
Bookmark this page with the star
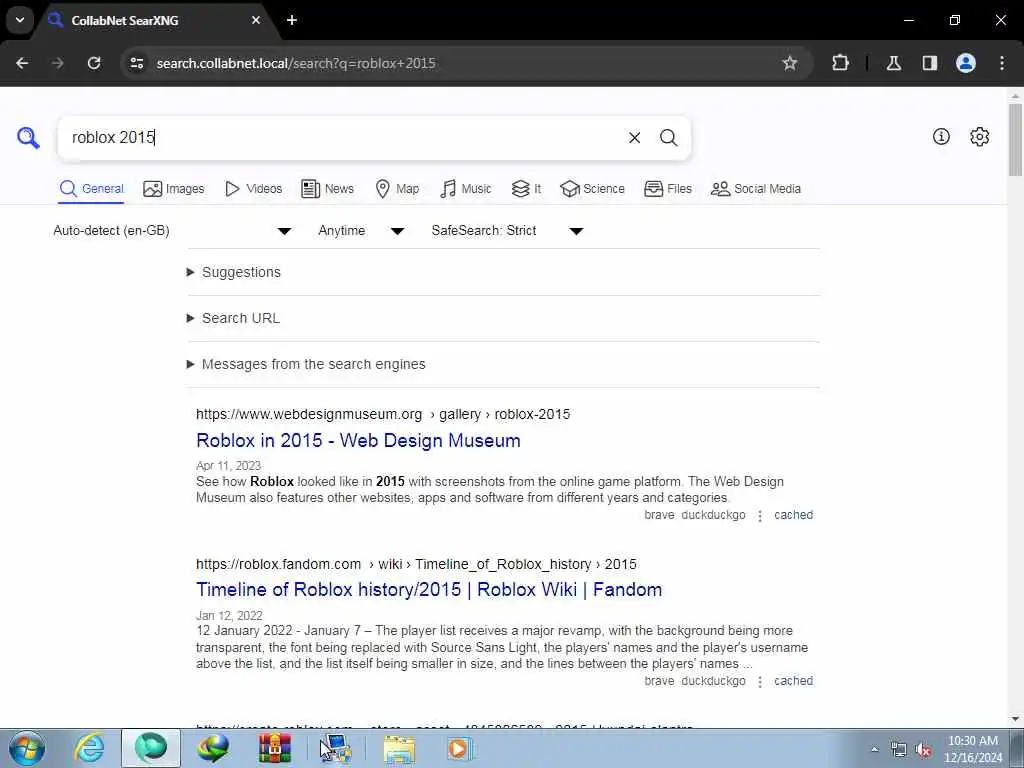[x=790, y=63]
